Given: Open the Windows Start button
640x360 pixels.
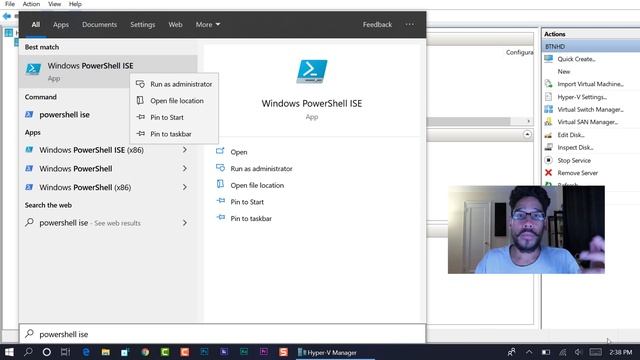Looking at the screenshot, I should tap(9, 352).
